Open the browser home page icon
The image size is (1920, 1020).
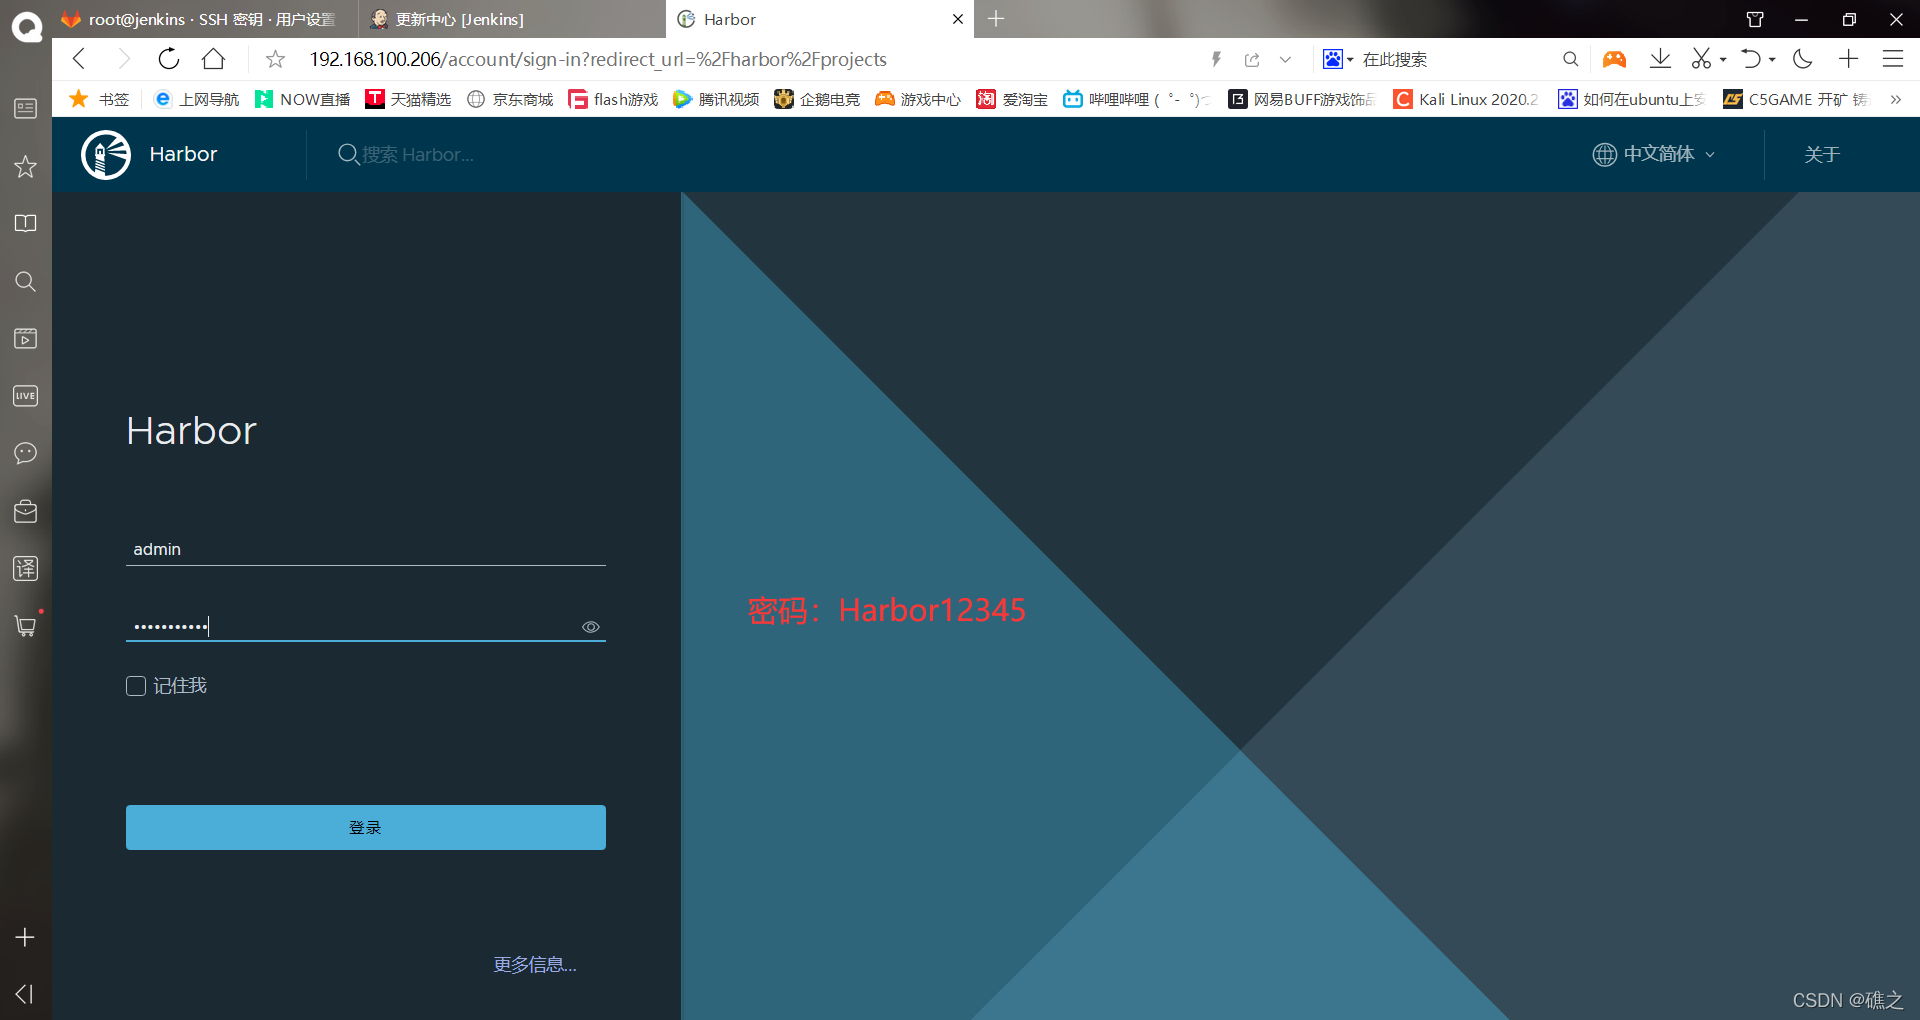213,59
